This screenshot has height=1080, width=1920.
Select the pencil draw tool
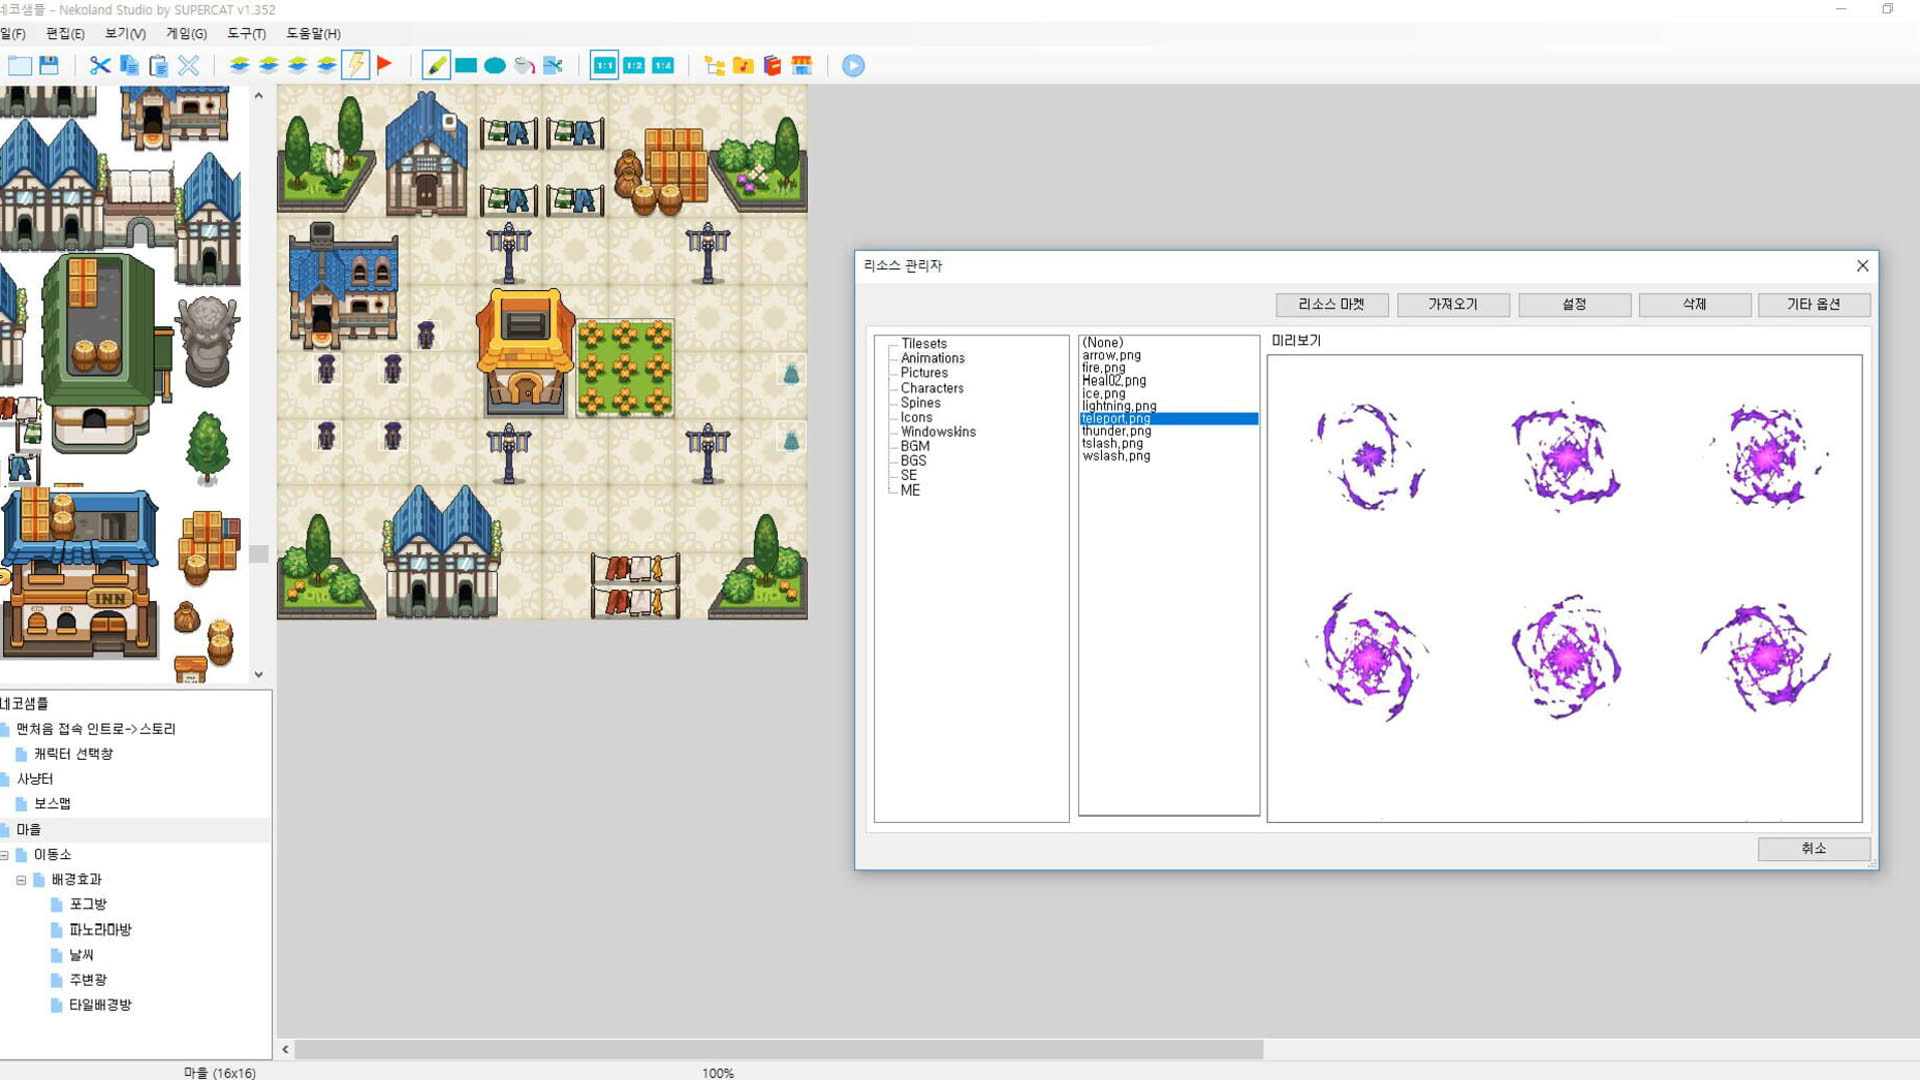436,66
